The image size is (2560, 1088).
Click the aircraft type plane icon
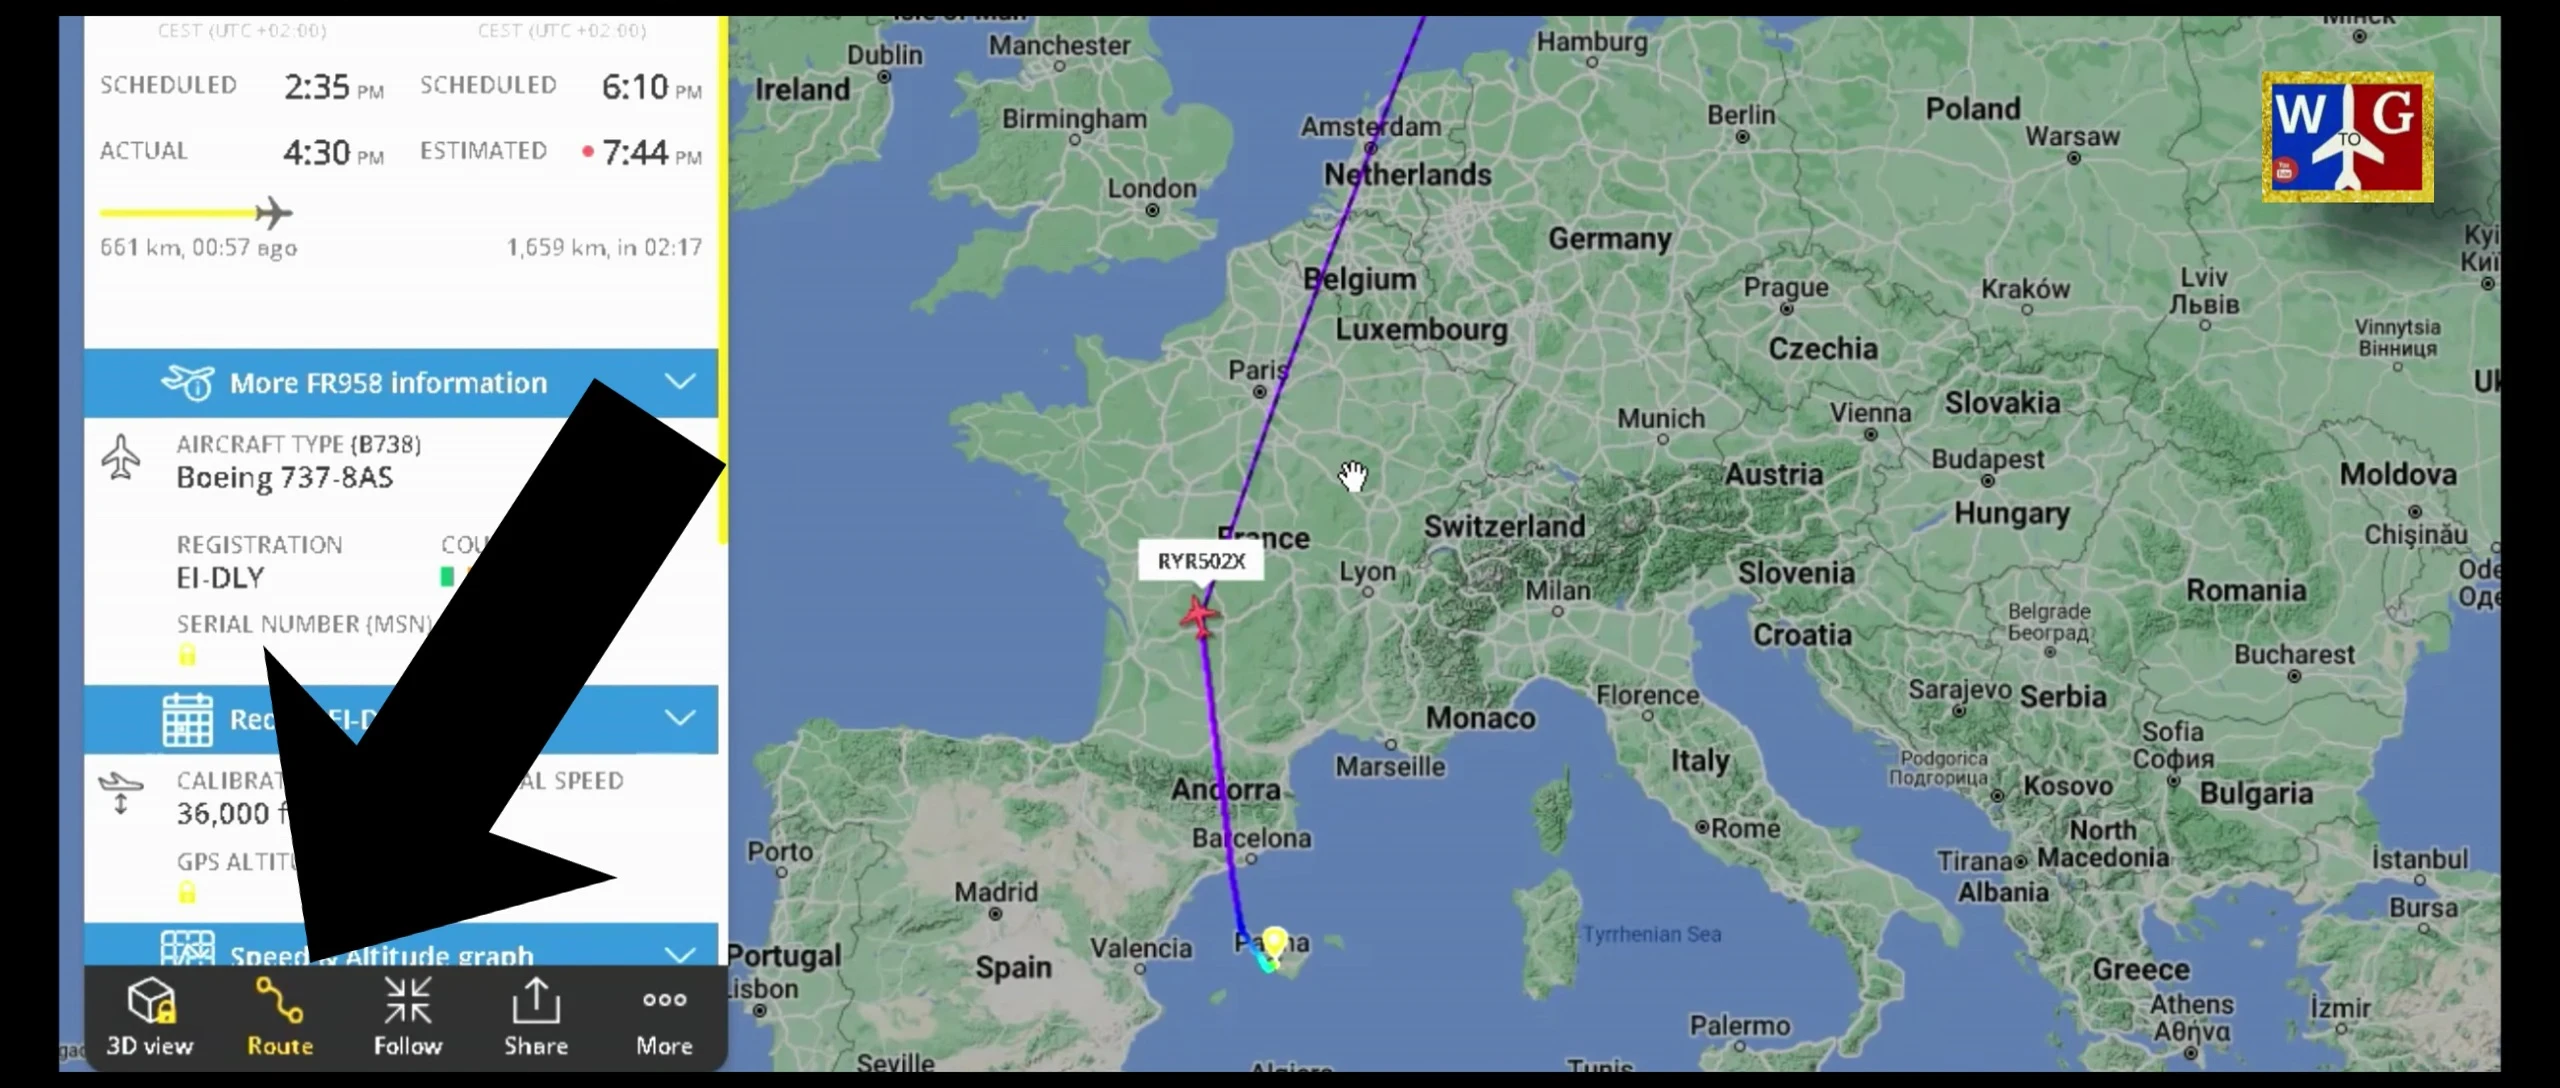[121, 457]
